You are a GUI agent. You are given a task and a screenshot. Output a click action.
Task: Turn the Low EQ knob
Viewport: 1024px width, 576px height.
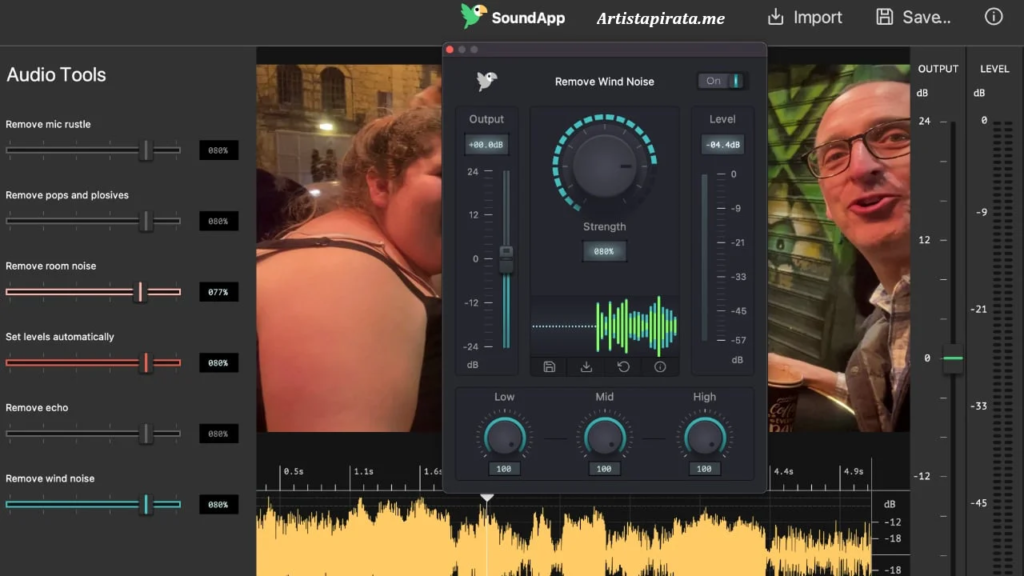click(x=504, y=437)
